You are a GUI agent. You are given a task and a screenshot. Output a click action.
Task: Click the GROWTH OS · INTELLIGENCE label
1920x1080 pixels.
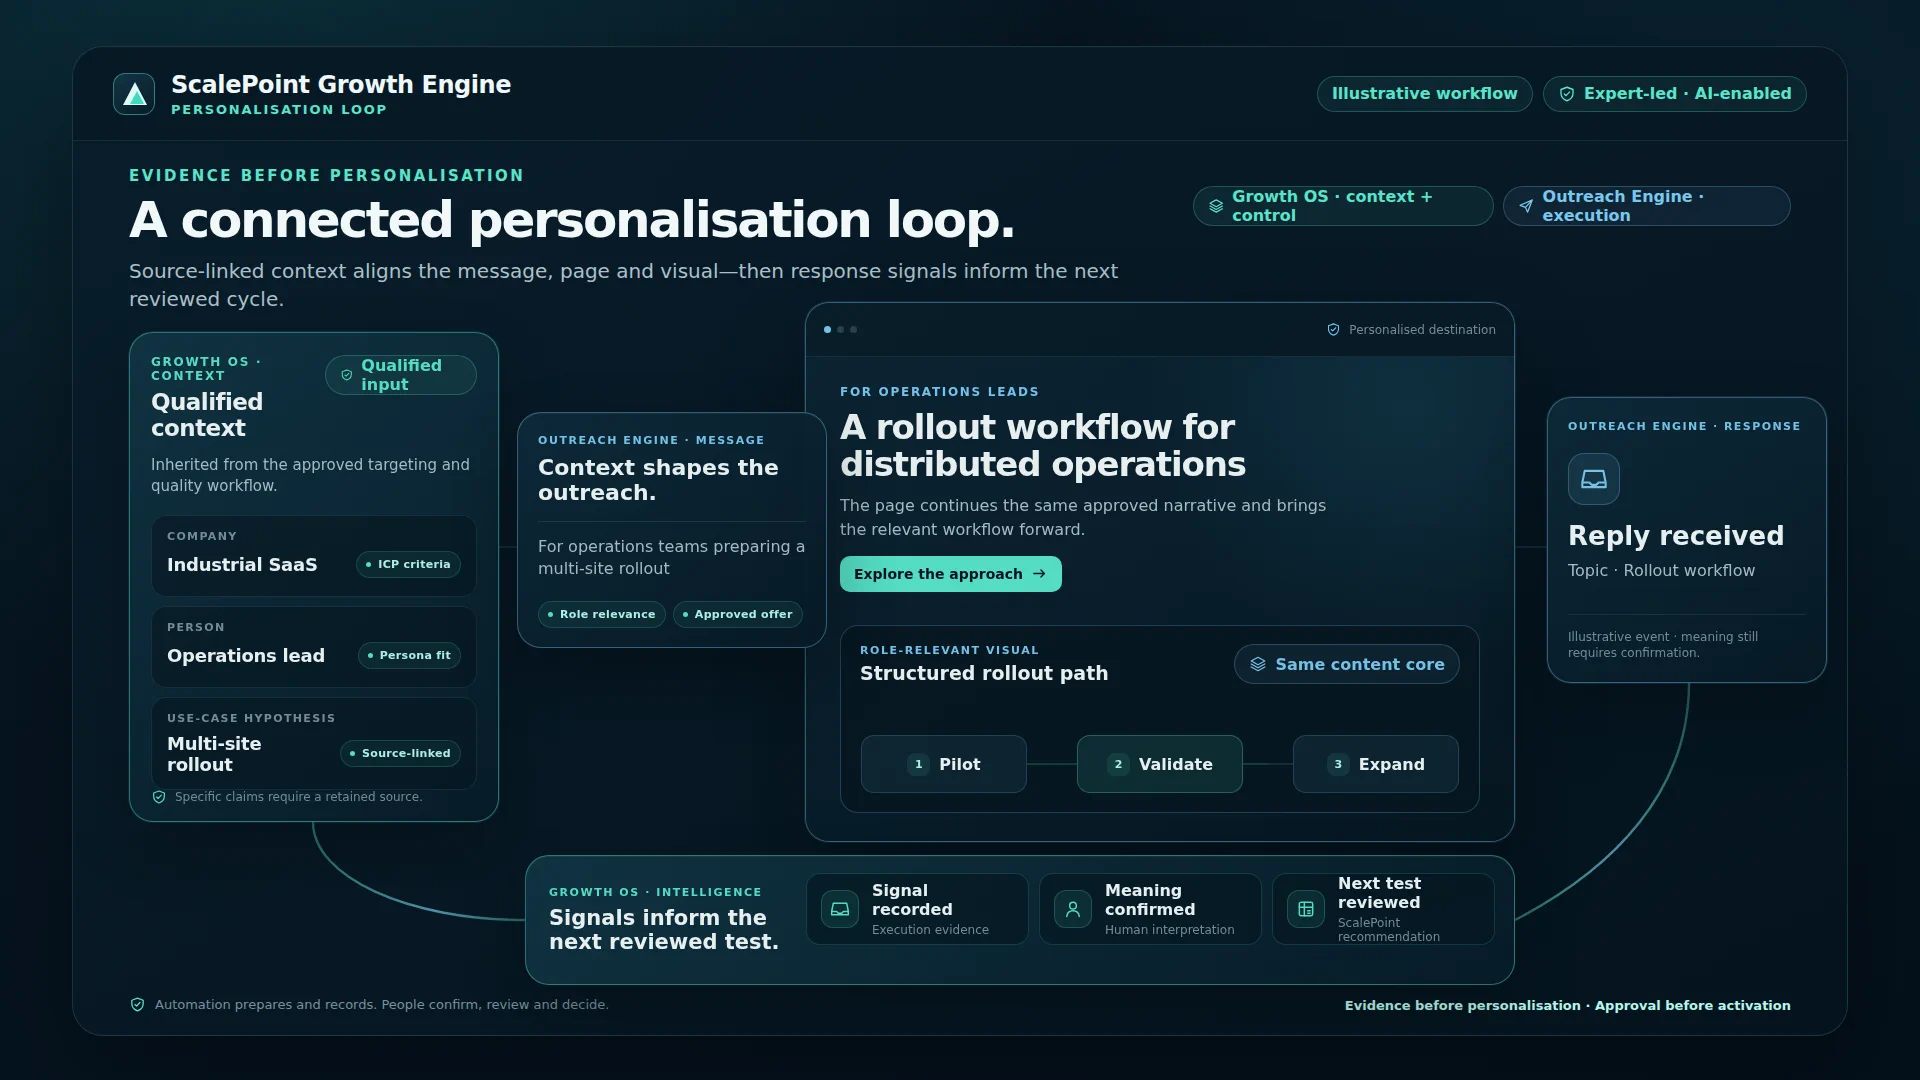coord(655,892)
